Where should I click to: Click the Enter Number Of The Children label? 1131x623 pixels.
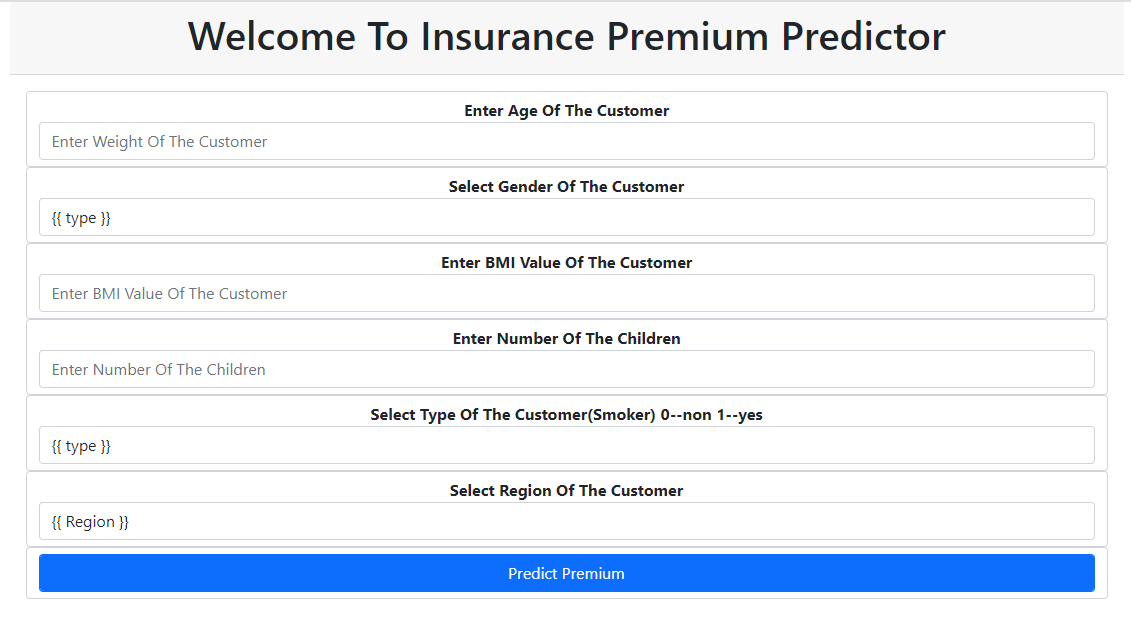click(566, 338)
